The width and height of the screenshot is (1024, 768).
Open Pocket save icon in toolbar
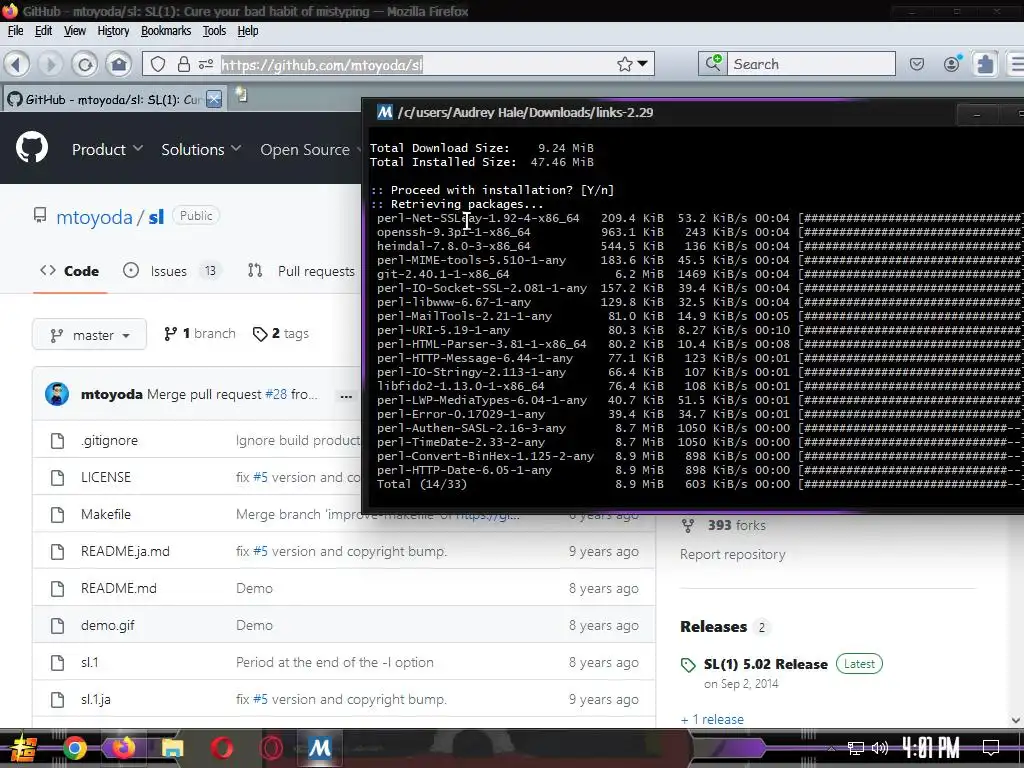(917, 64)
